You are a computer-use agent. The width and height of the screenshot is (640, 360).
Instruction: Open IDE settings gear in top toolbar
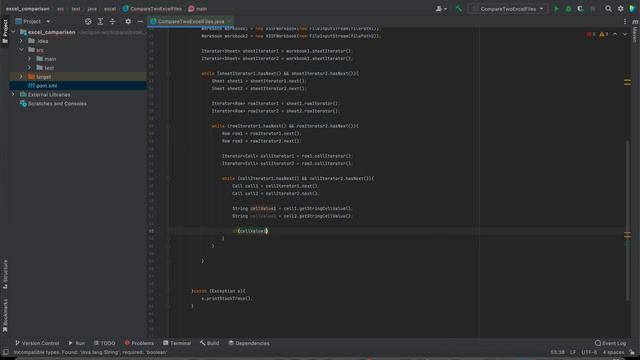click(x=620, y=9)
